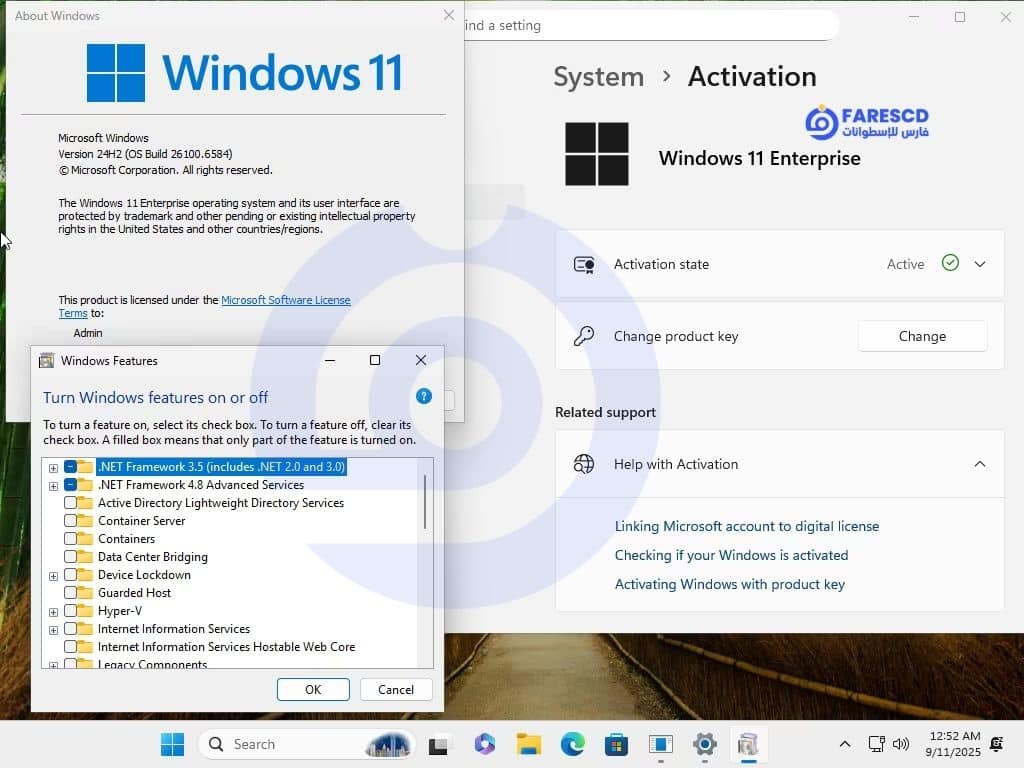This screenshot has width=1024, height=768.
Task: Turn on the Hyper-V checkbox
Action: point(71,611)
